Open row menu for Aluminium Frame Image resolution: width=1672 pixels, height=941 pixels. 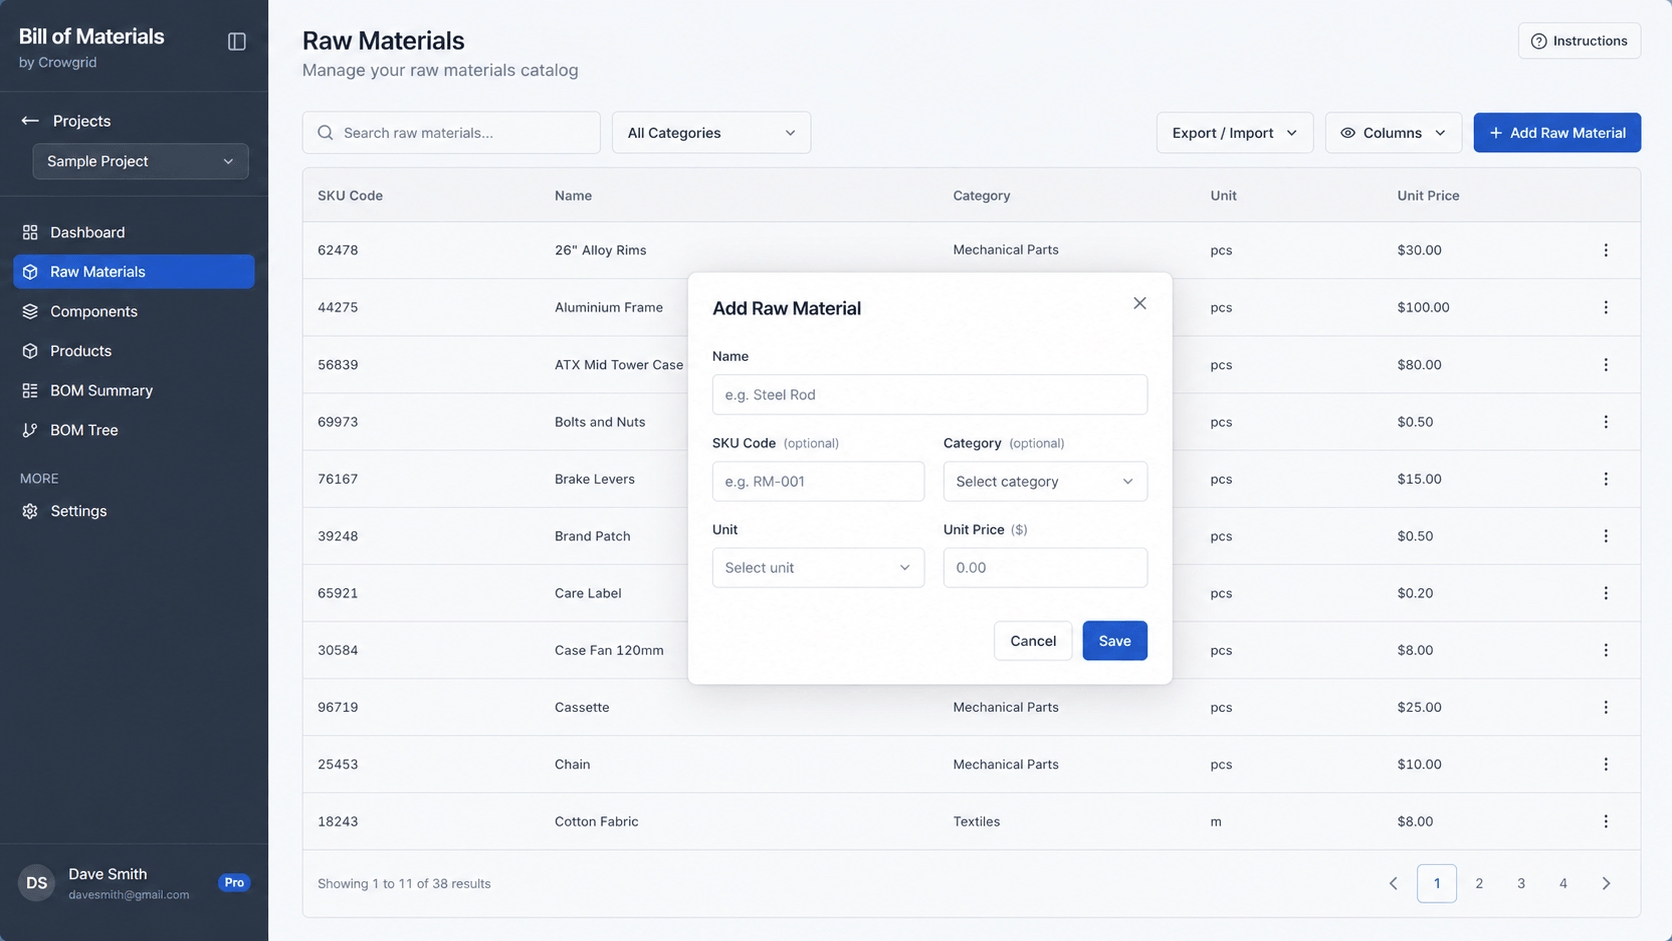pyautogui.click(x=1606, y=307)
